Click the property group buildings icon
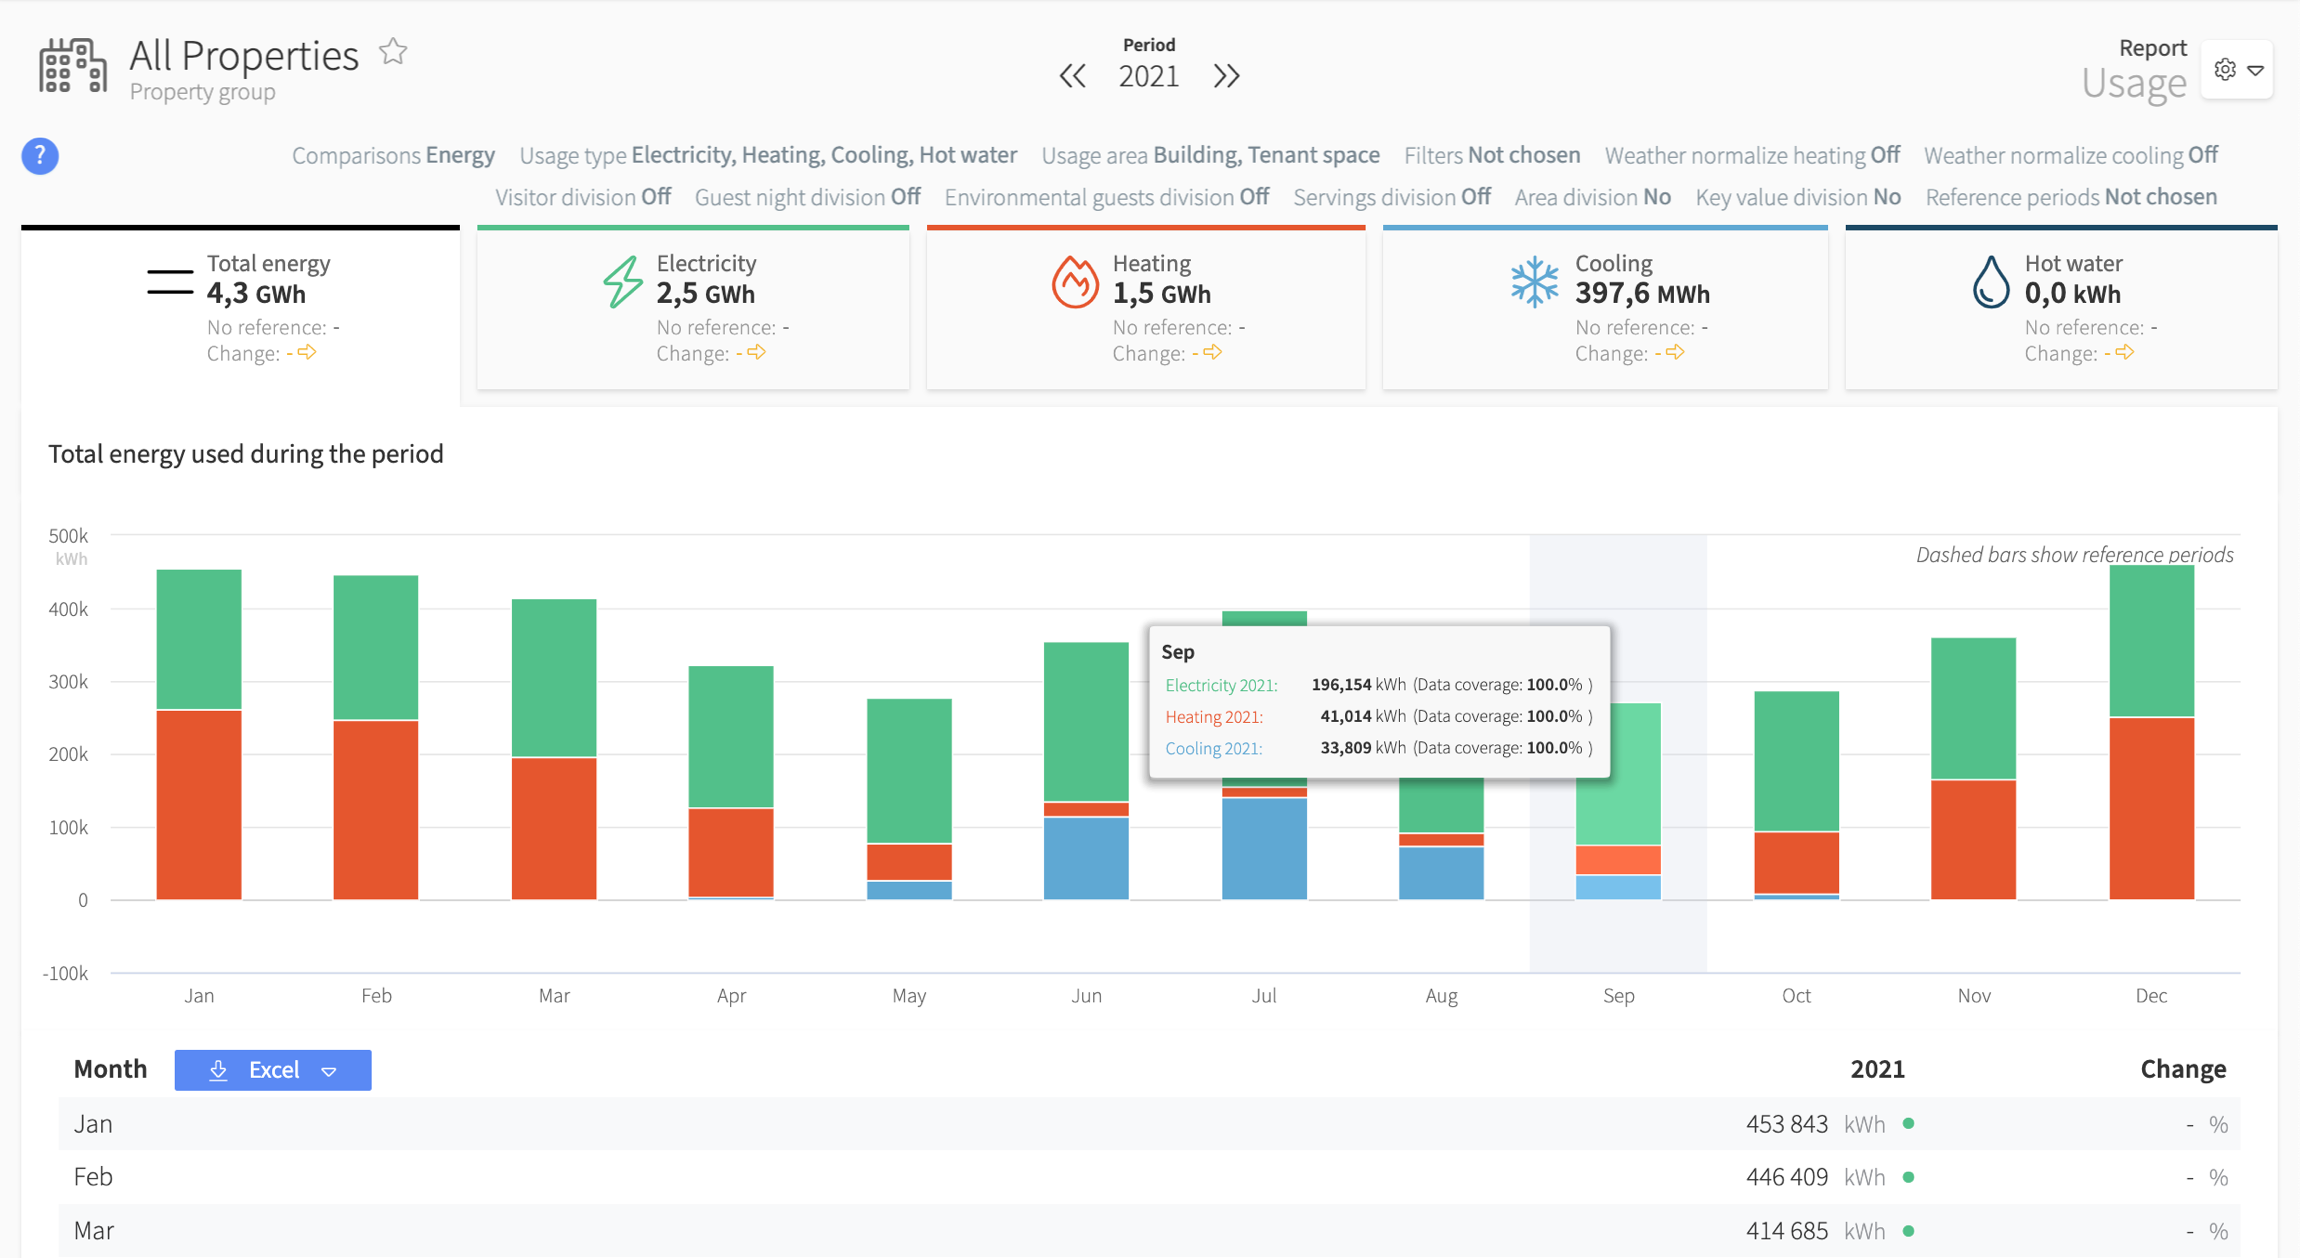The image size is (2300, 1258). [x=72, y=67]
